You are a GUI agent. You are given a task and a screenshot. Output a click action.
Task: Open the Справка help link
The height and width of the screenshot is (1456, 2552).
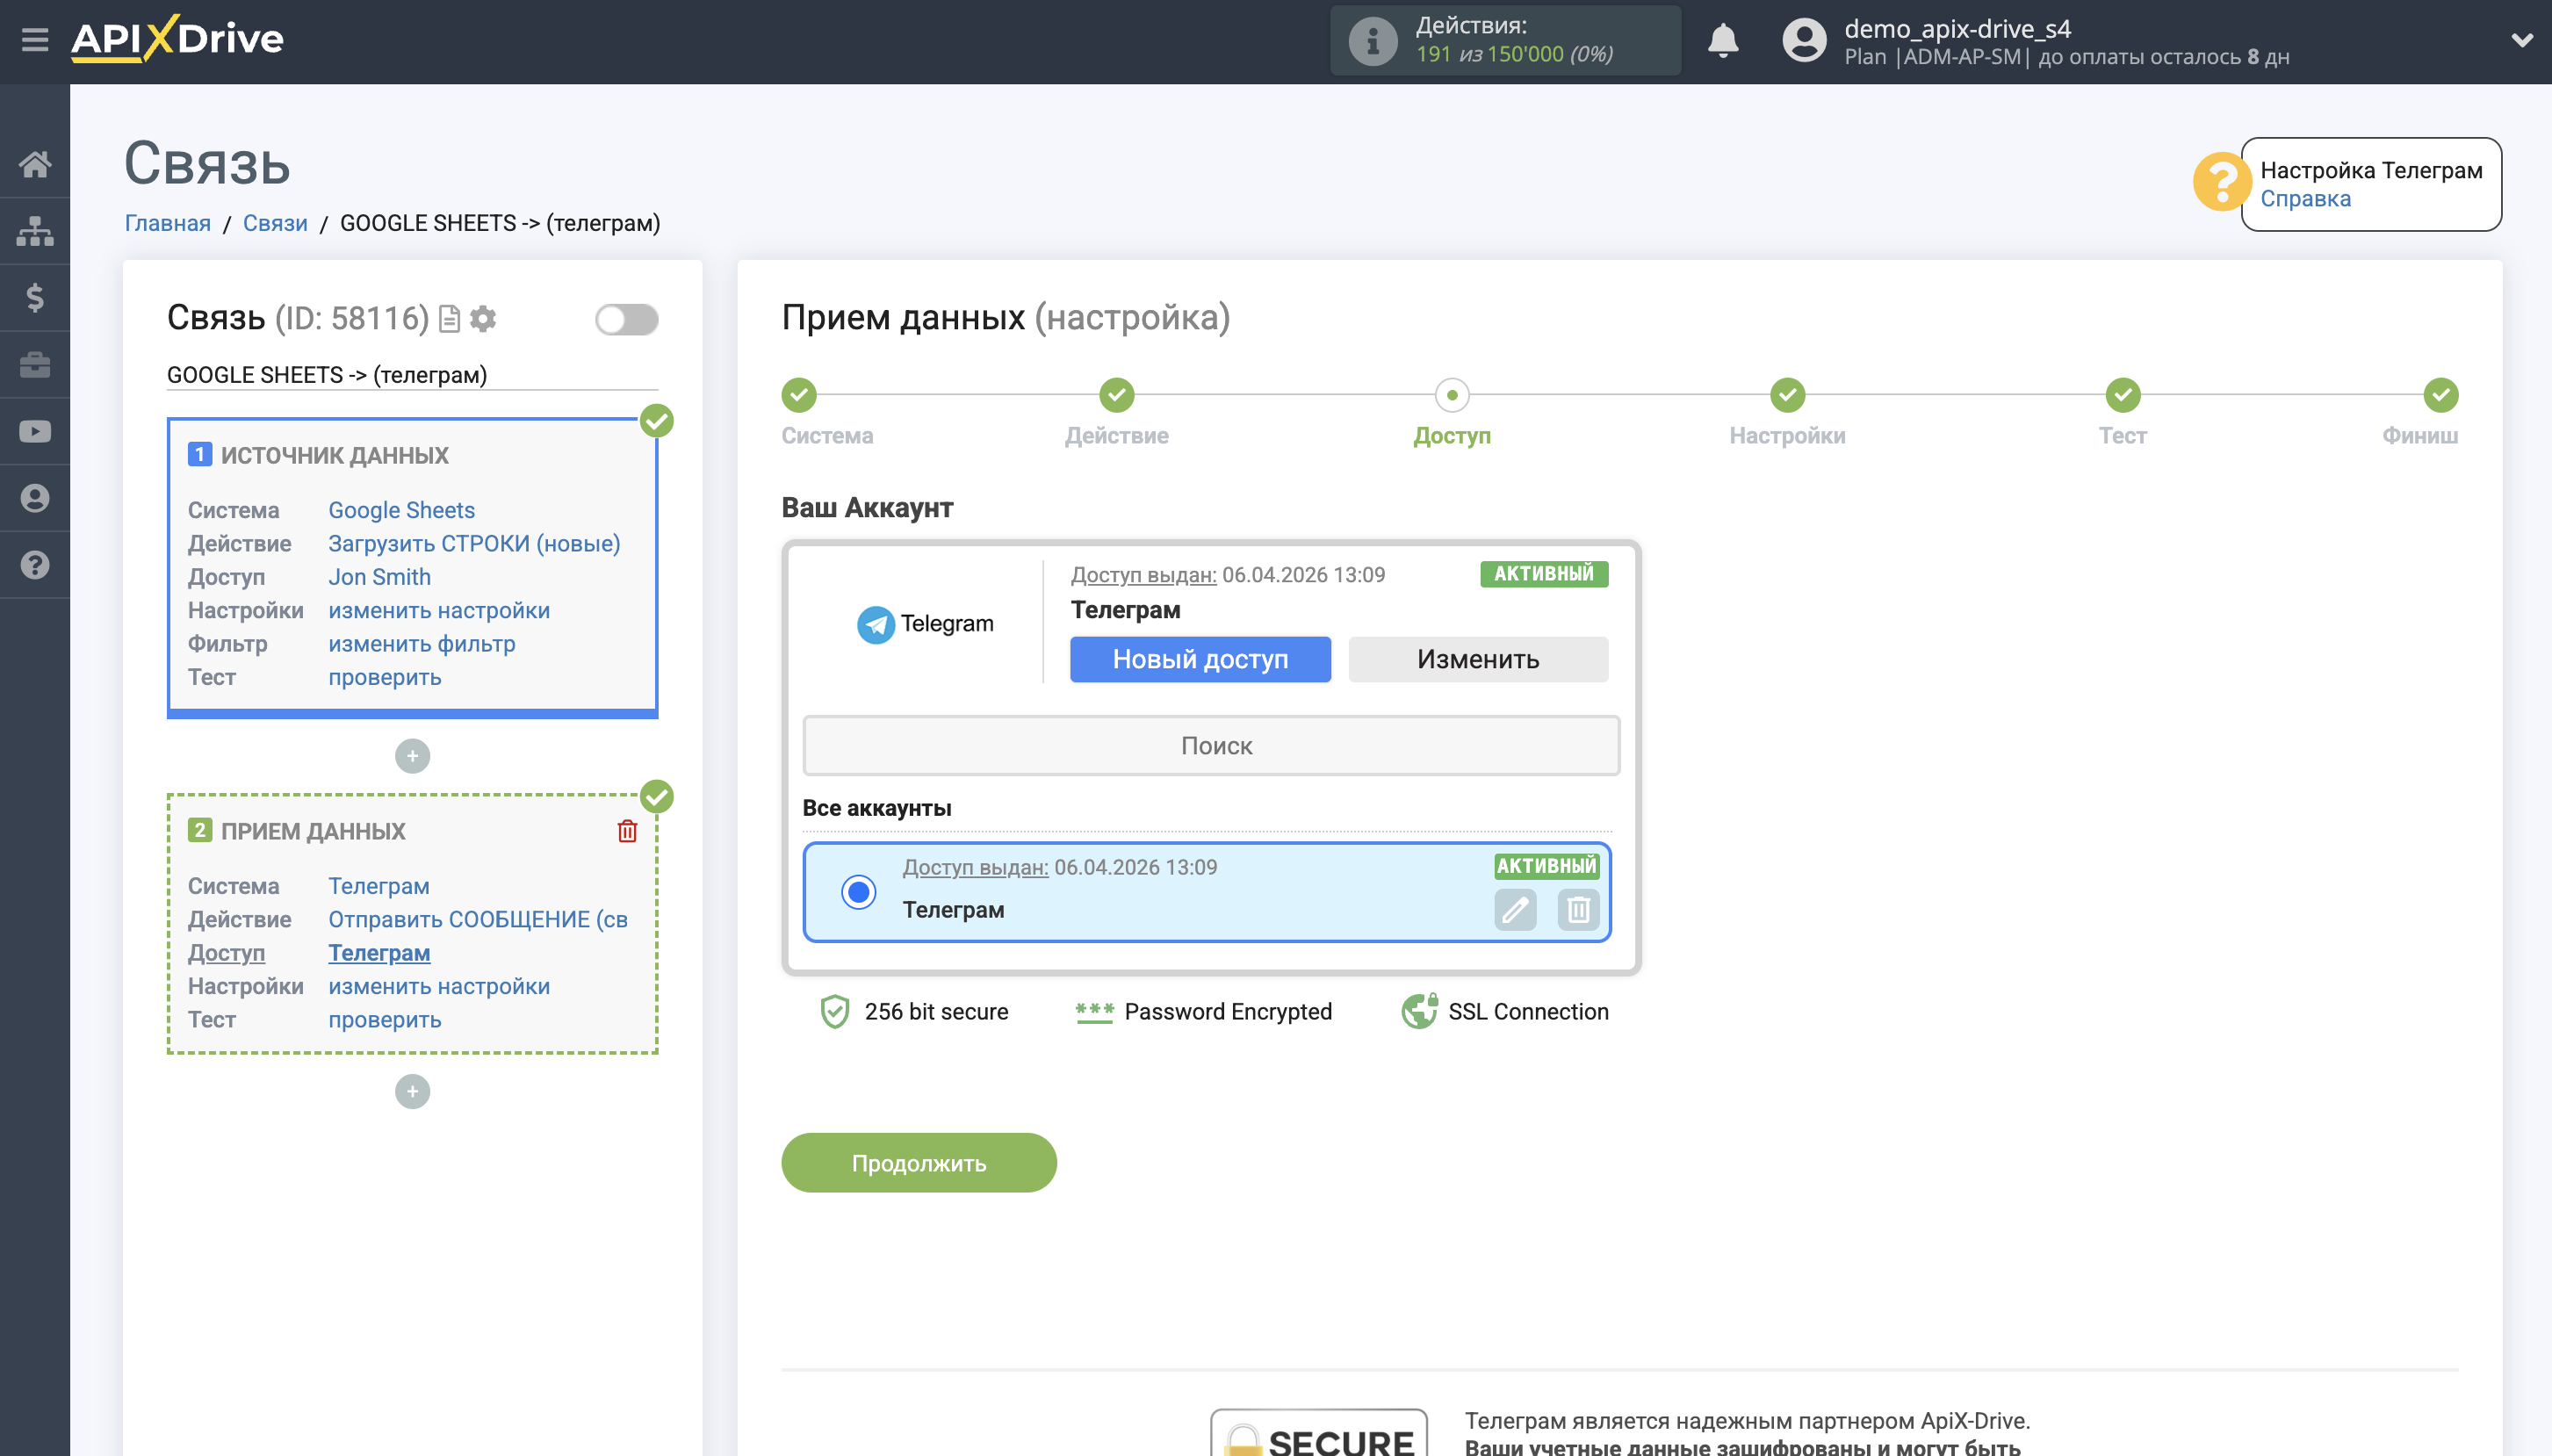[x=2305, y=198]
